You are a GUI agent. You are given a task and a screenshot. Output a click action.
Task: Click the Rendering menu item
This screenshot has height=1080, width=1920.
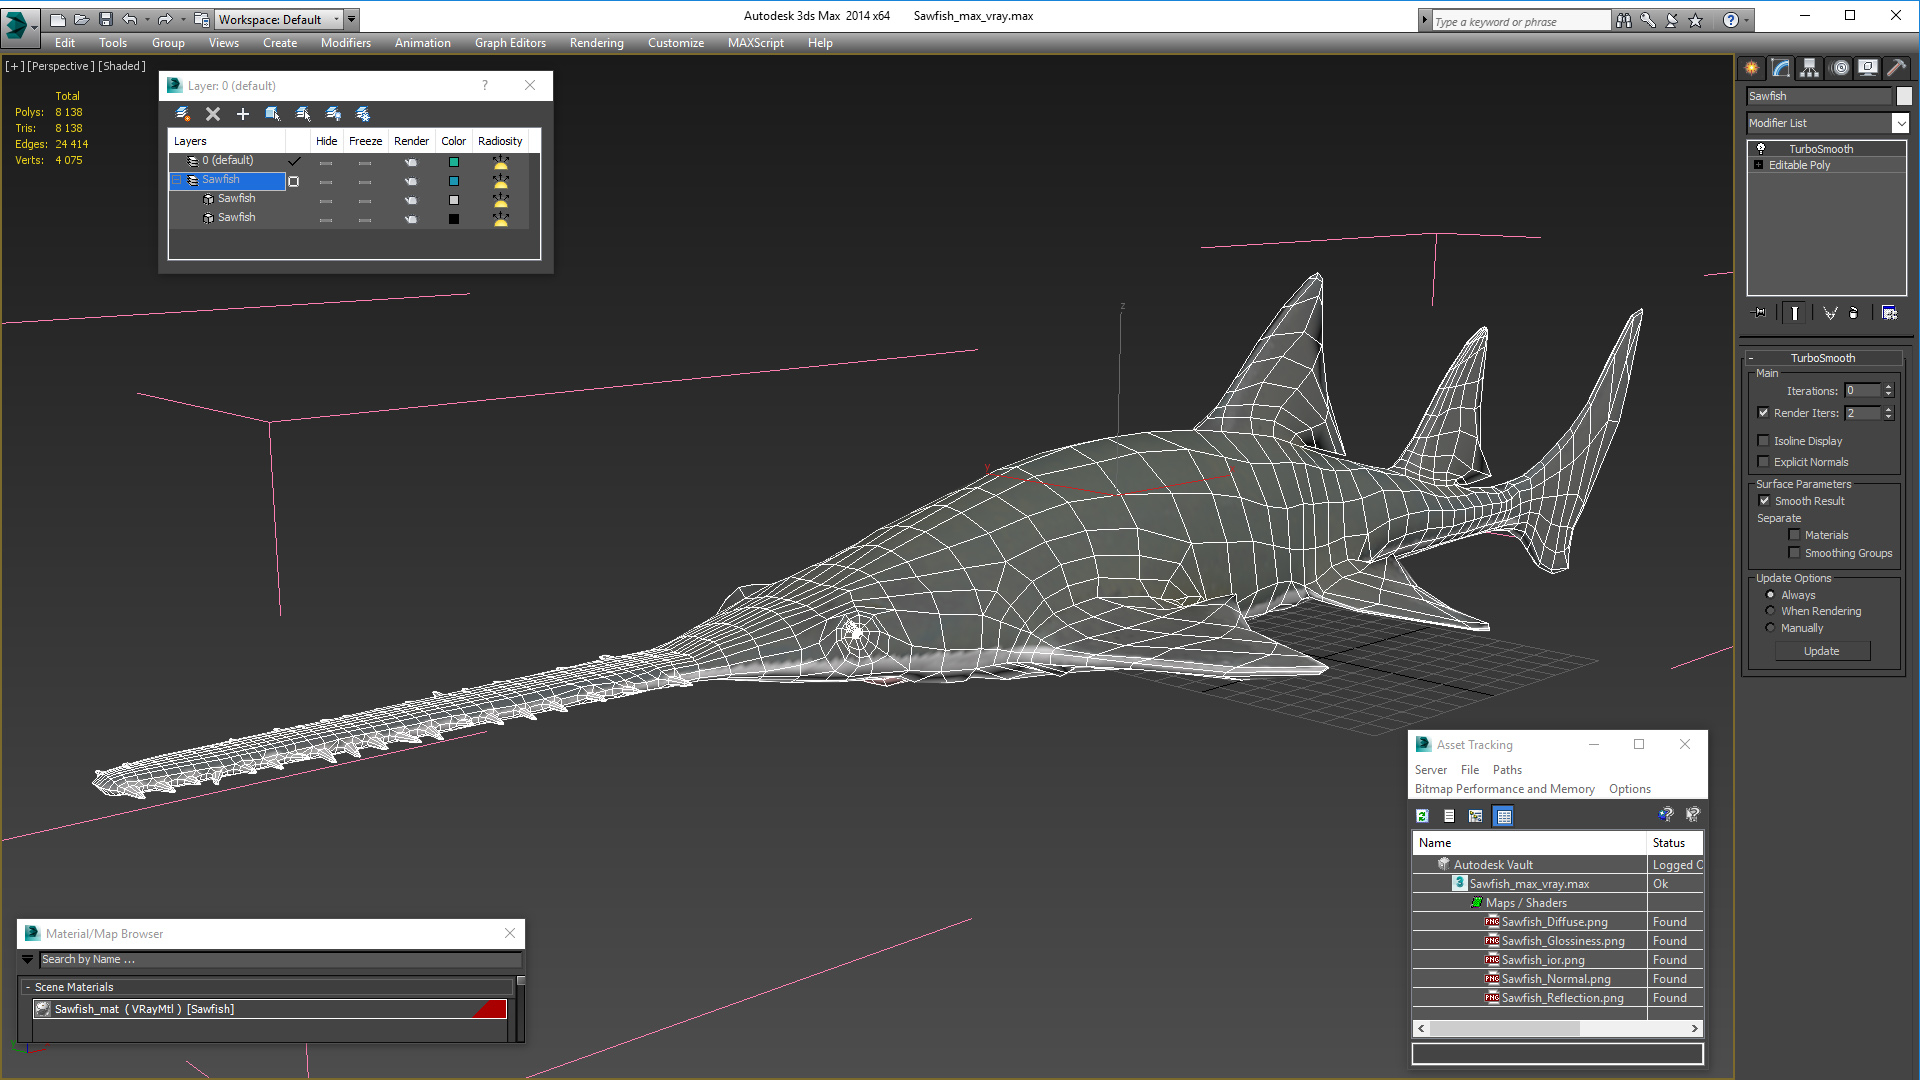point(597,42)
